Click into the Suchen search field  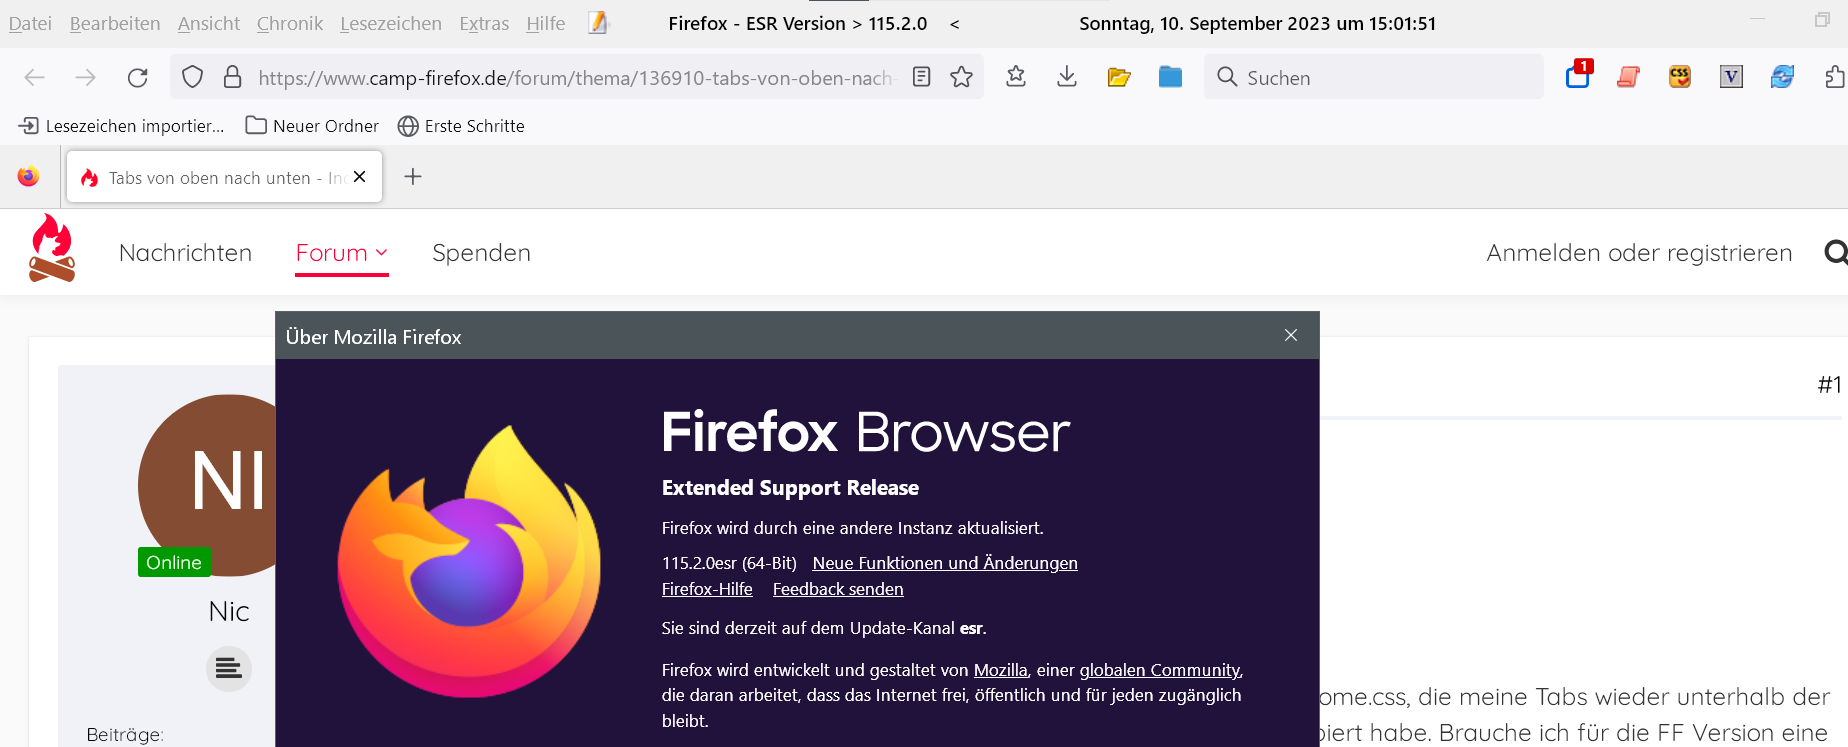[x=1374, y=77]
